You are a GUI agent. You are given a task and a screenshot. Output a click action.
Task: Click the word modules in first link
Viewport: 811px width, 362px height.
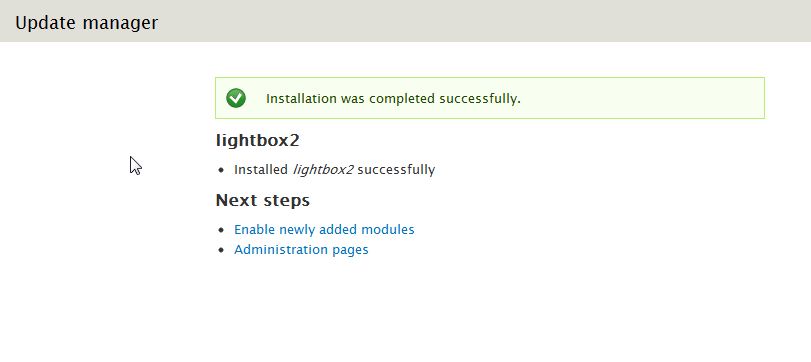(x=387, y=230)
